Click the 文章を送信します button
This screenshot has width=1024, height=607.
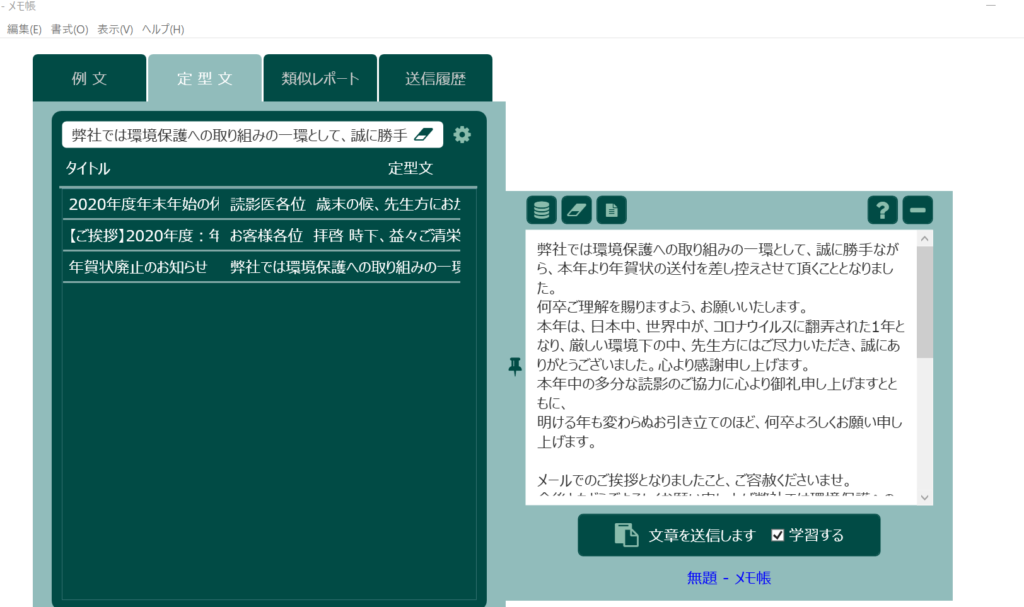(x=729, y=535)
